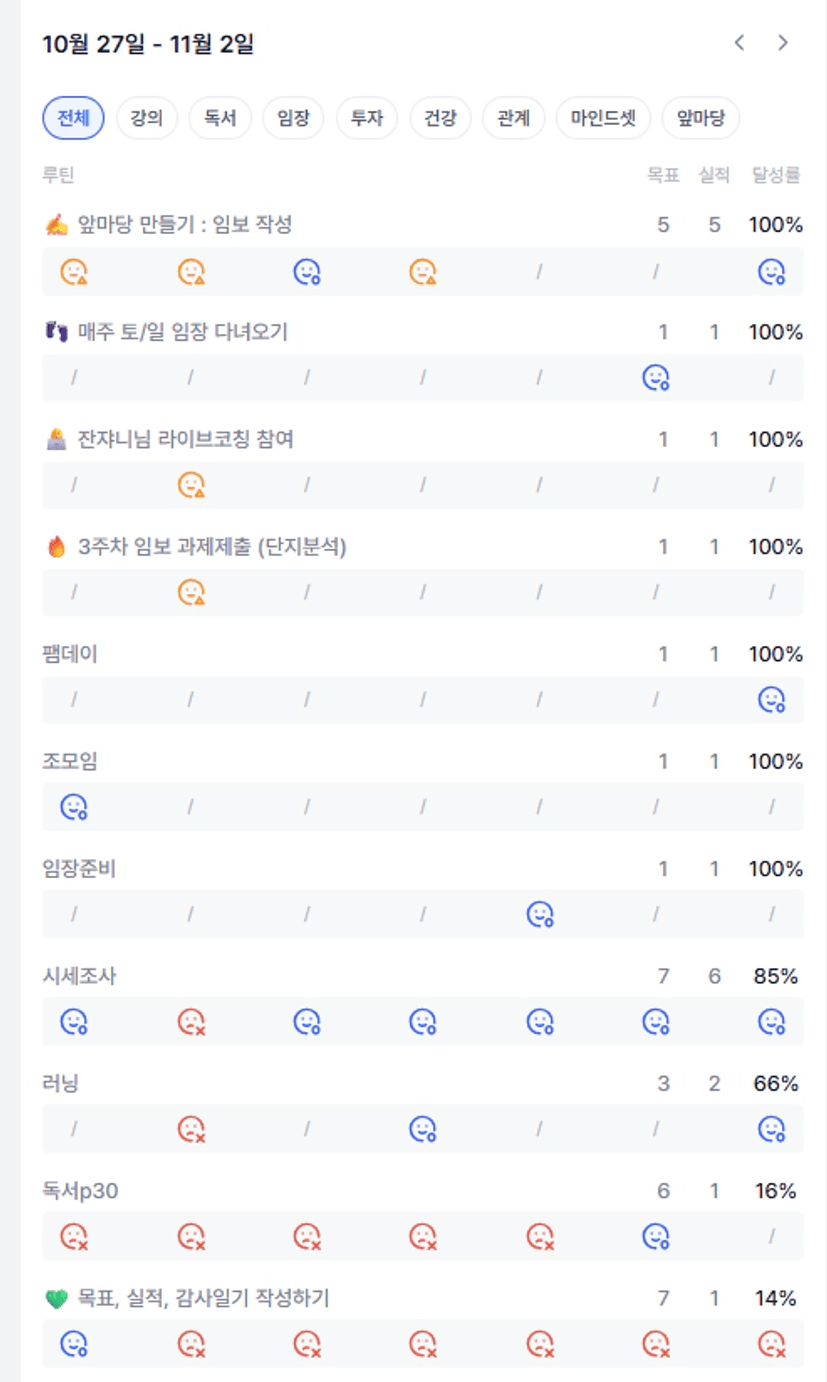The height and width of the screenshot is (1382, 827).
Task: Click orange face in 잔쟈니님 라이브코칭 row
Action: click(x=190, y=485)
